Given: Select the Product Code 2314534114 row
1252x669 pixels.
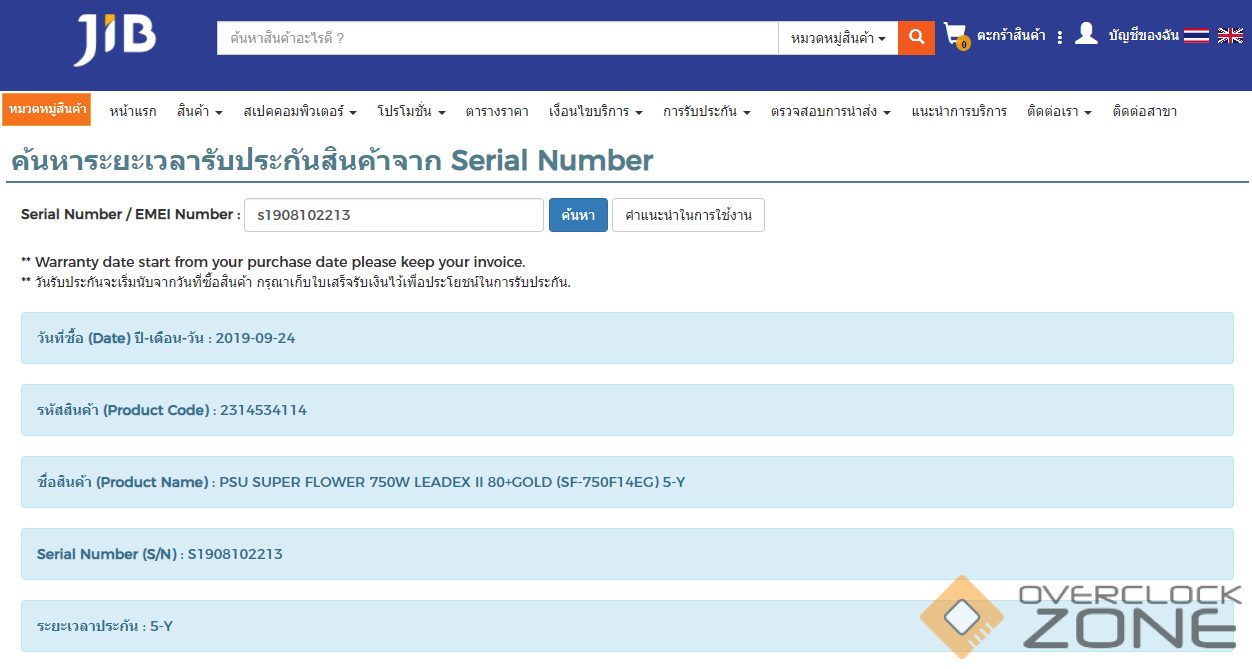Looking at the screenshot, I should click(627, 410).
